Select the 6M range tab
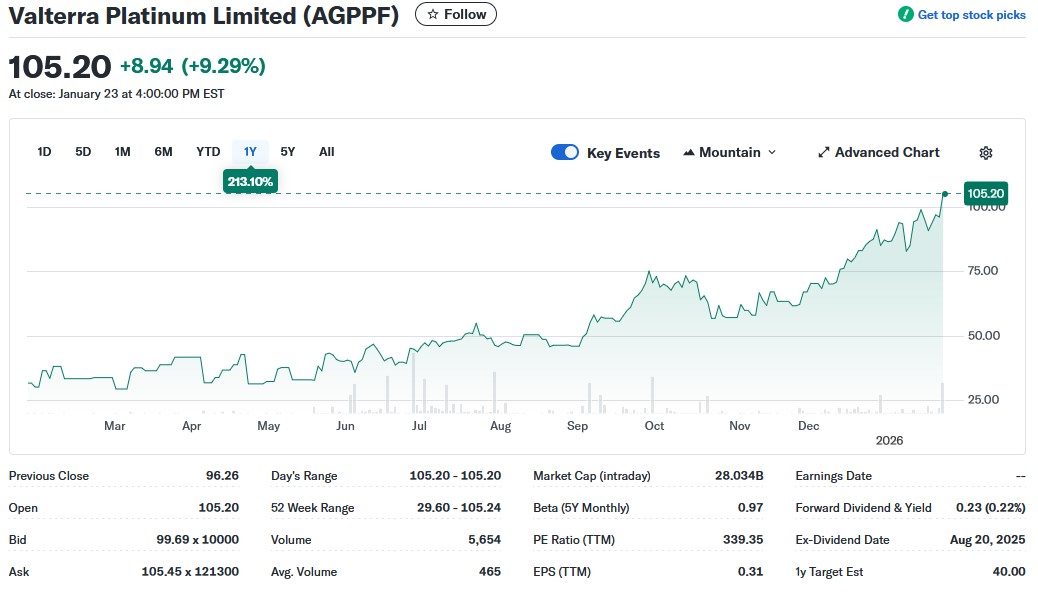Viewport: 1038px width, 595px height. pyautogui.click(x=164, y=152)
